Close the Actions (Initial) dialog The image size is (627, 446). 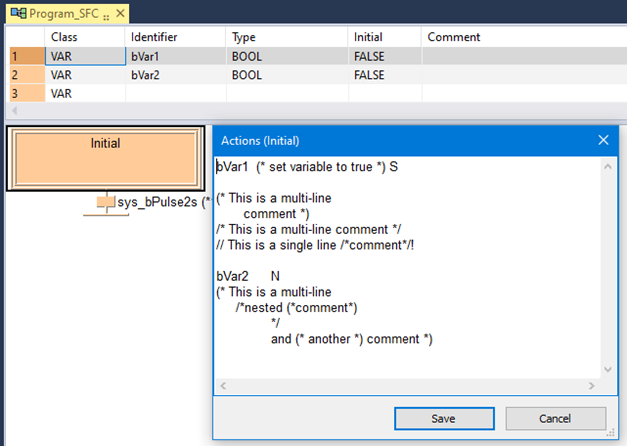click(x=603, y=141)
